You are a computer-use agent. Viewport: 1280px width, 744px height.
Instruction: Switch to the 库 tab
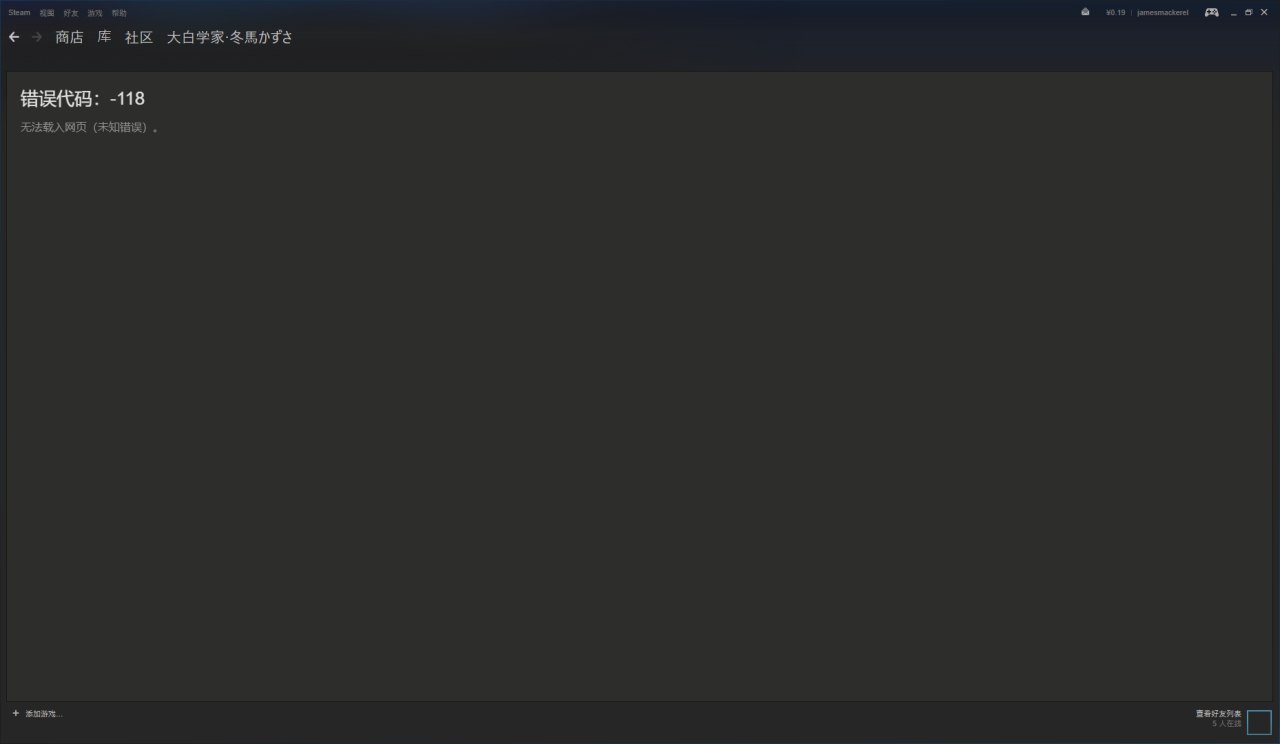click(104, 37)
